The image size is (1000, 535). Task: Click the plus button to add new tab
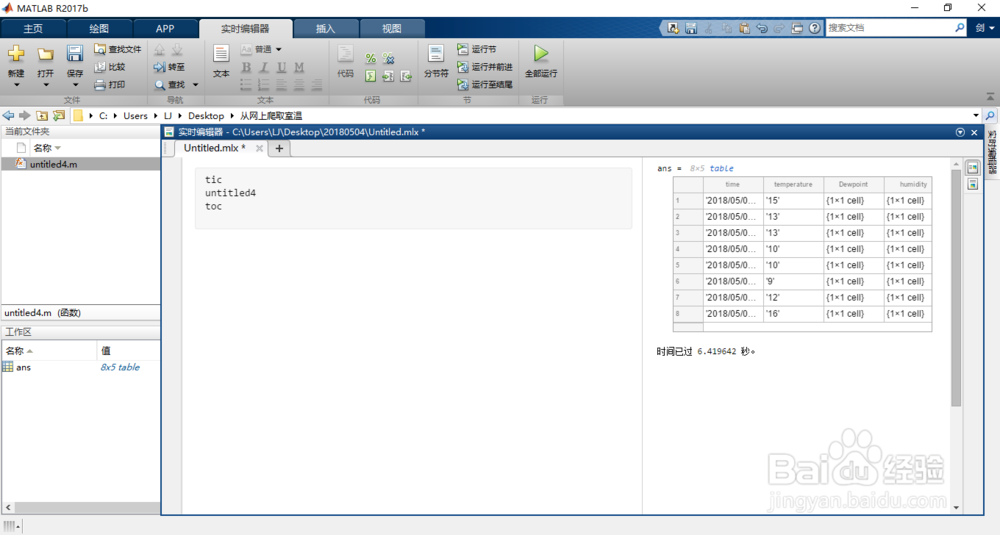click(x=279, y=149)
